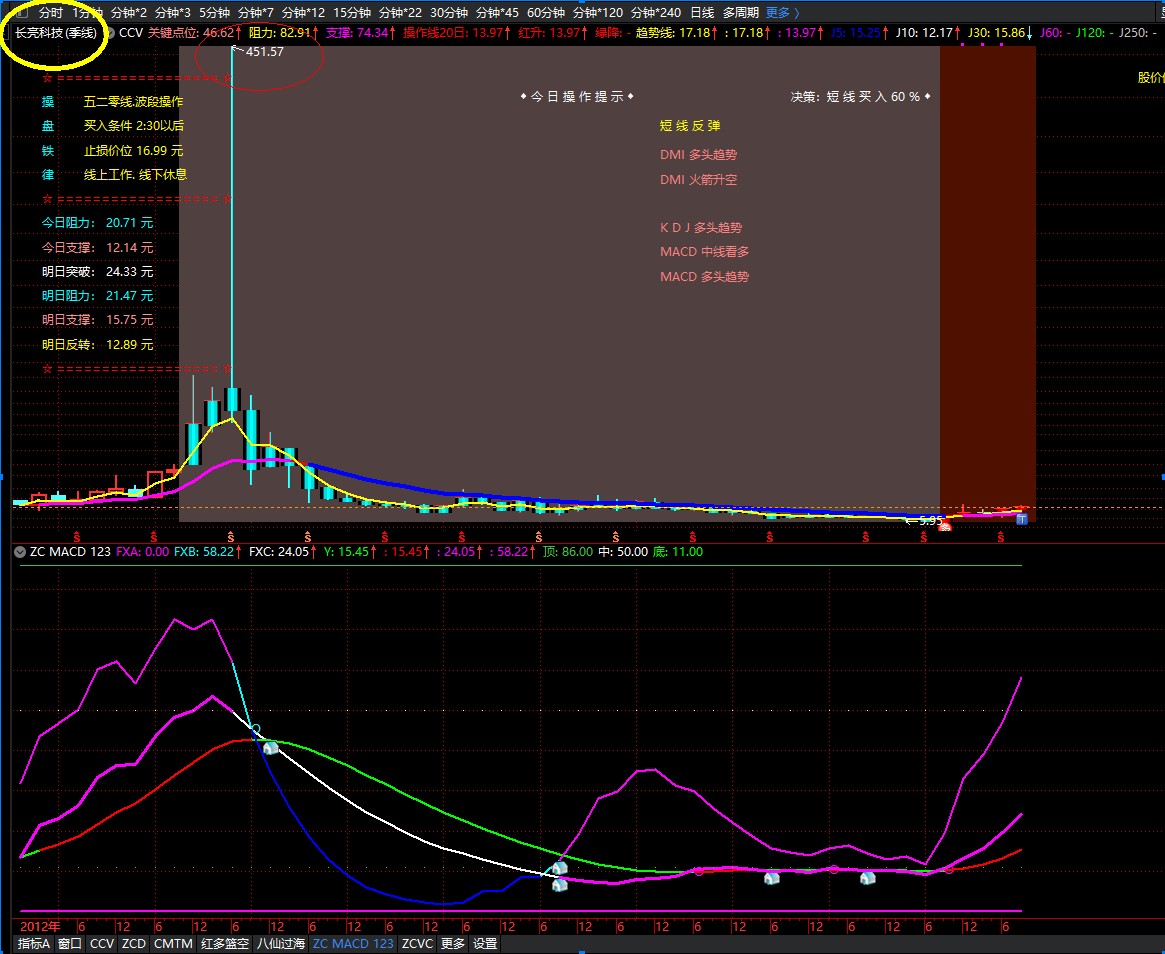This screenshot has width=1165, height=954.
Task: Click the 明日阻力: 21.47 元 line
Action: [x=97, y=296]
